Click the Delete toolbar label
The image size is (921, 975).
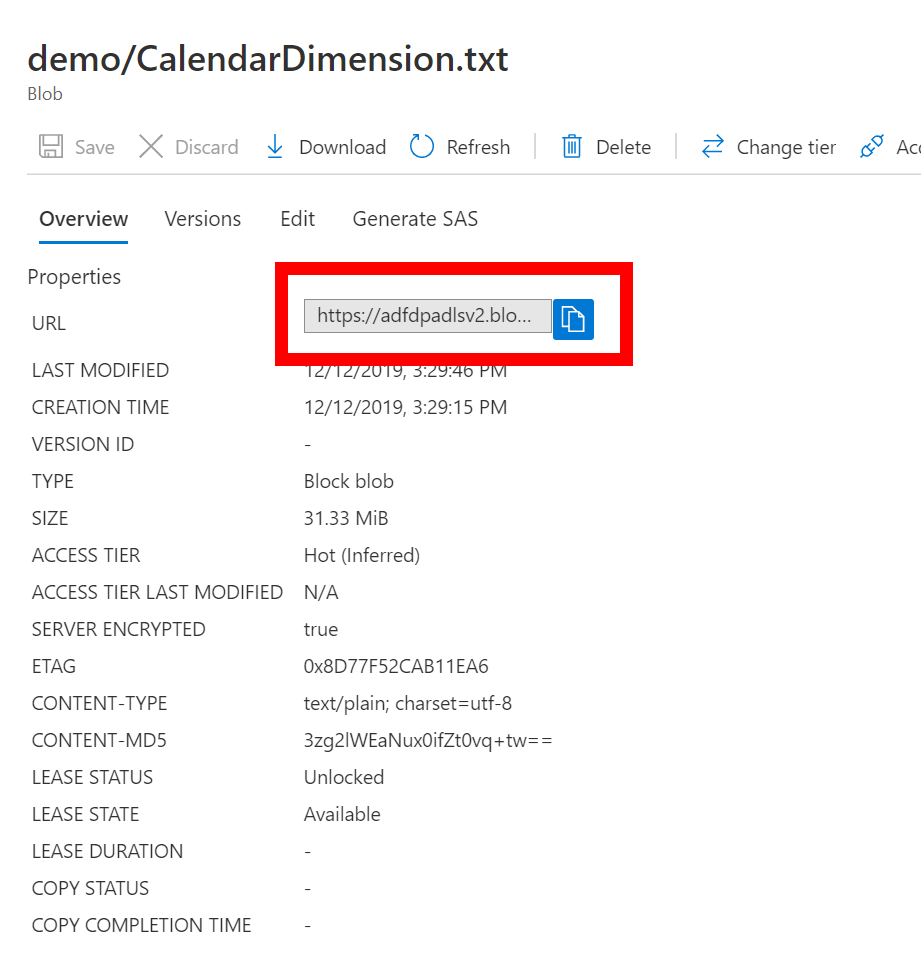622,147
